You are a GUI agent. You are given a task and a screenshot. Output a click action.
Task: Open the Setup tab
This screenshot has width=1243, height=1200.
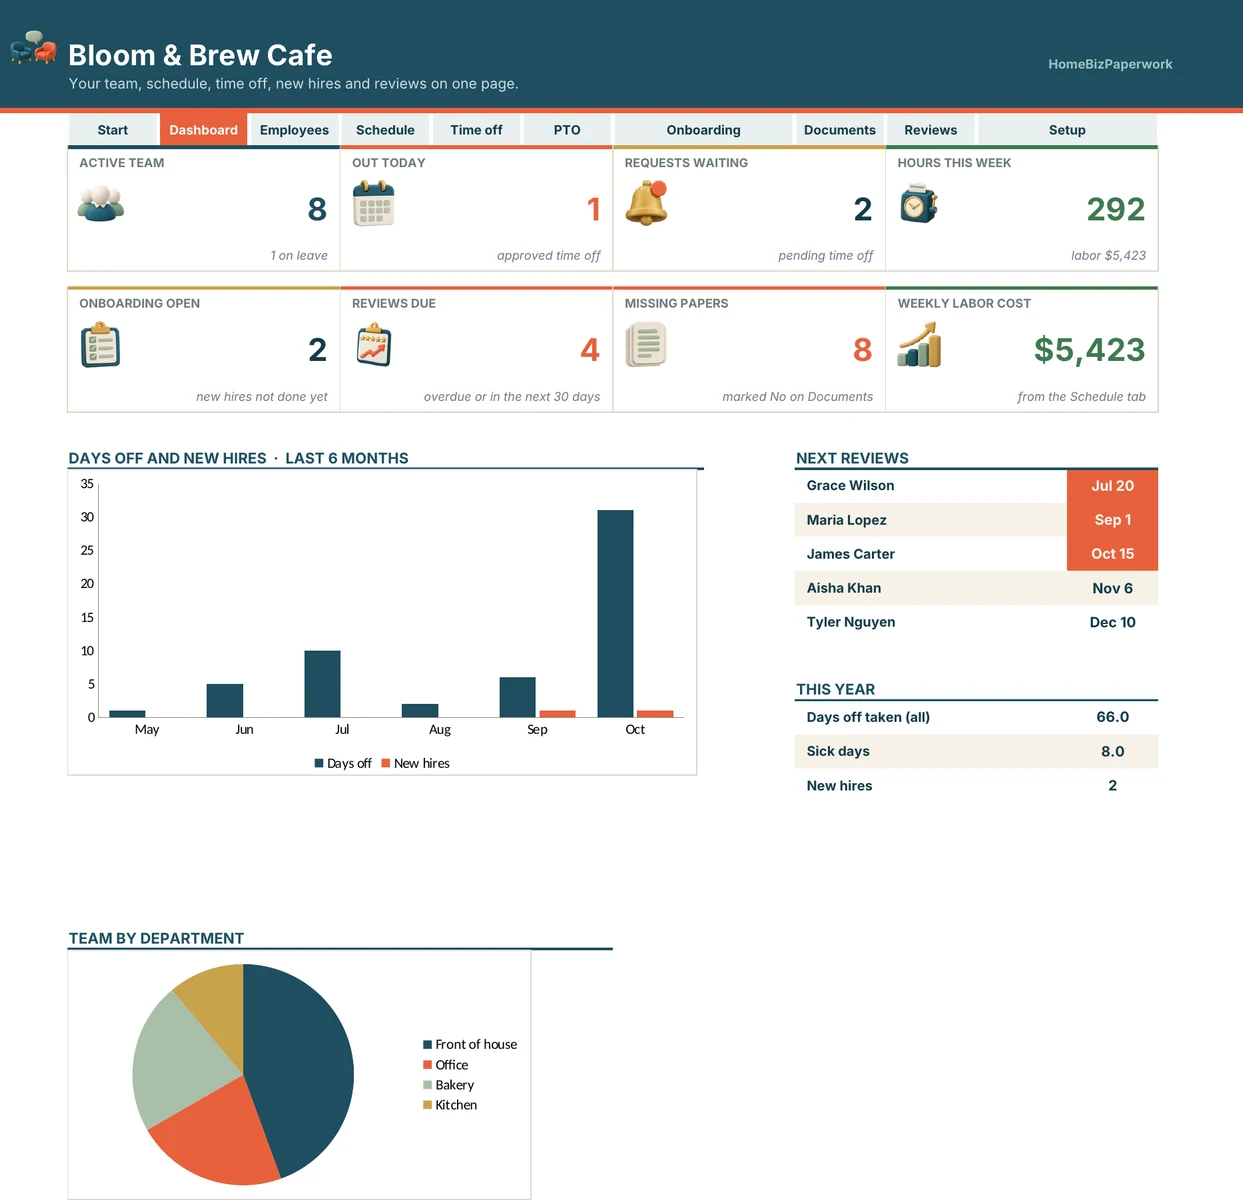tap(1067, 130)
